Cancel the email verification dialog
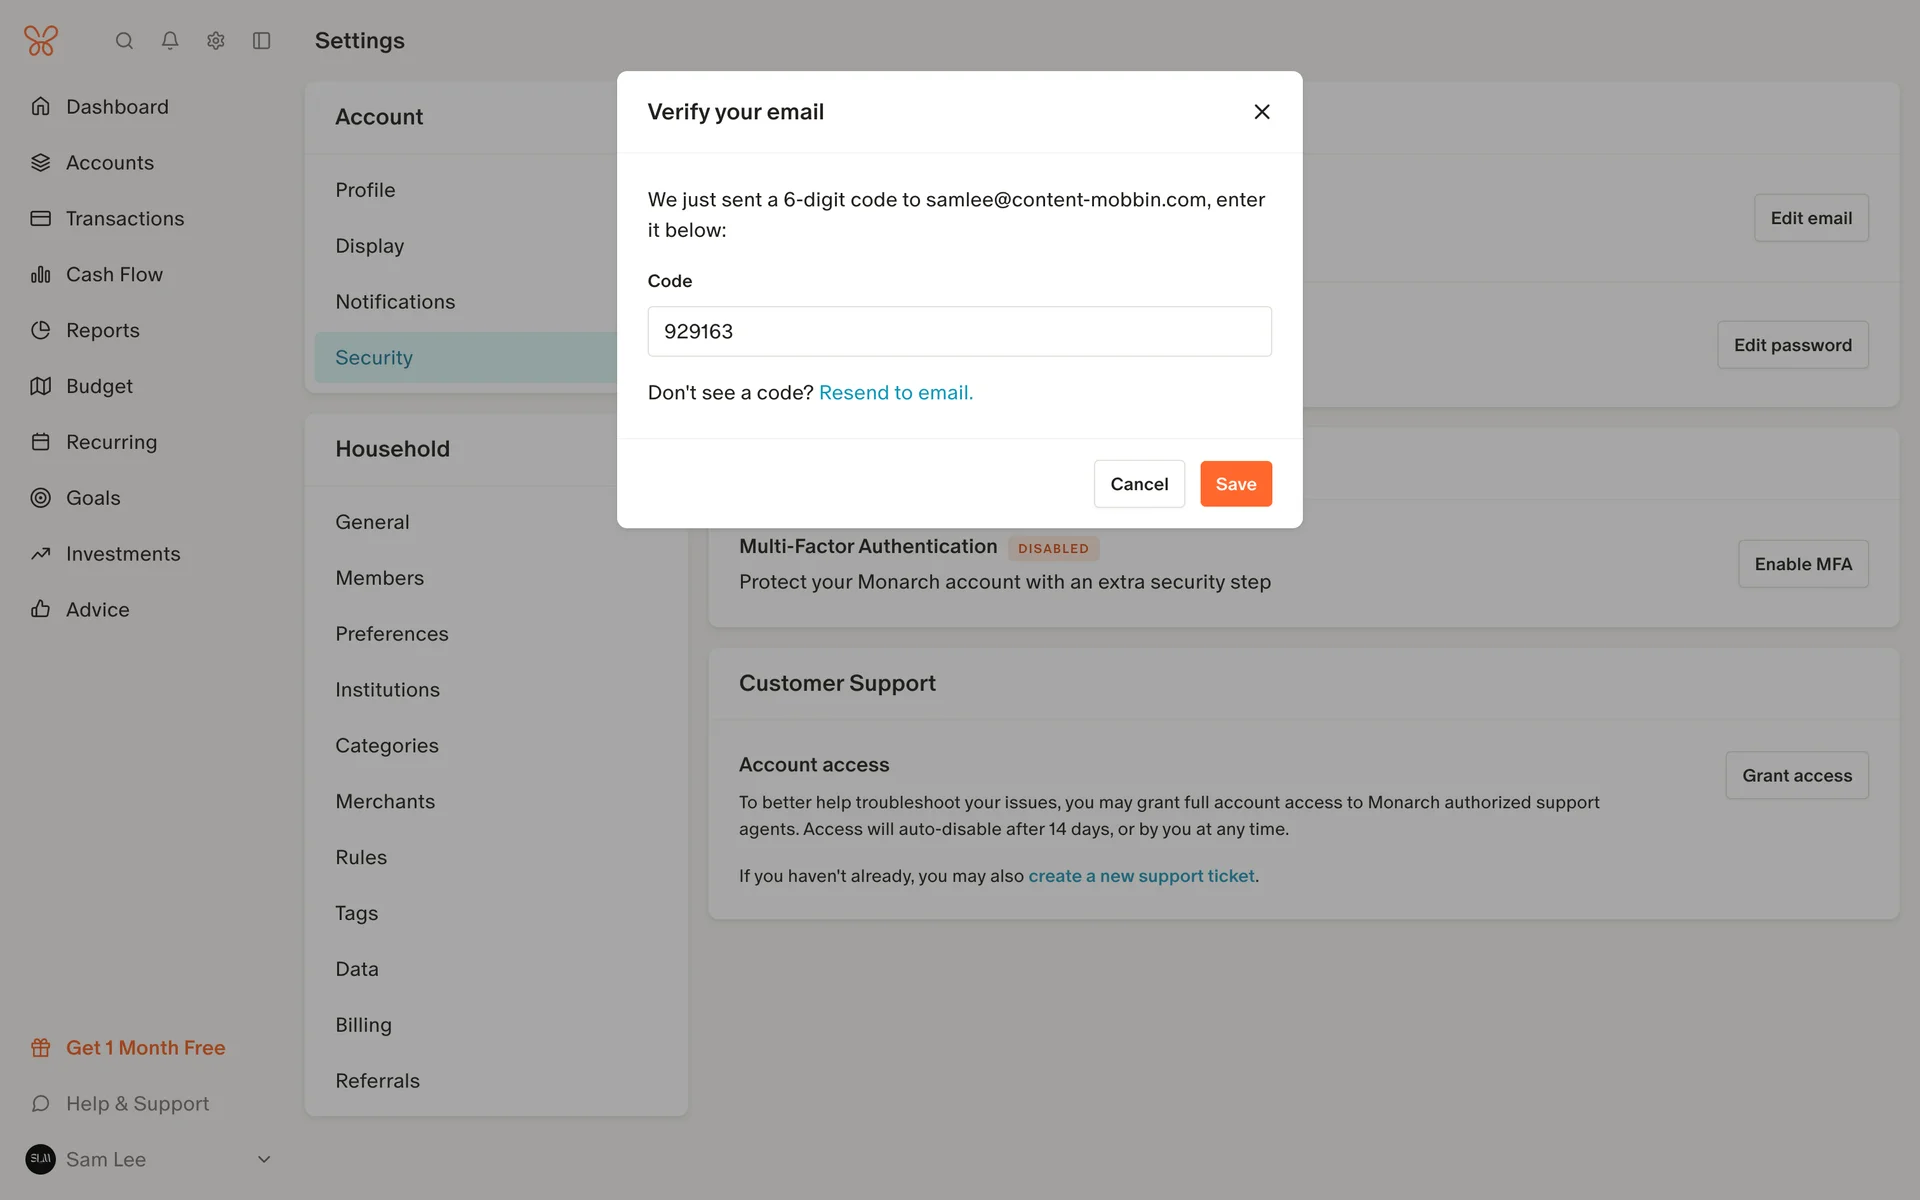 click(x=1138, y=484)
